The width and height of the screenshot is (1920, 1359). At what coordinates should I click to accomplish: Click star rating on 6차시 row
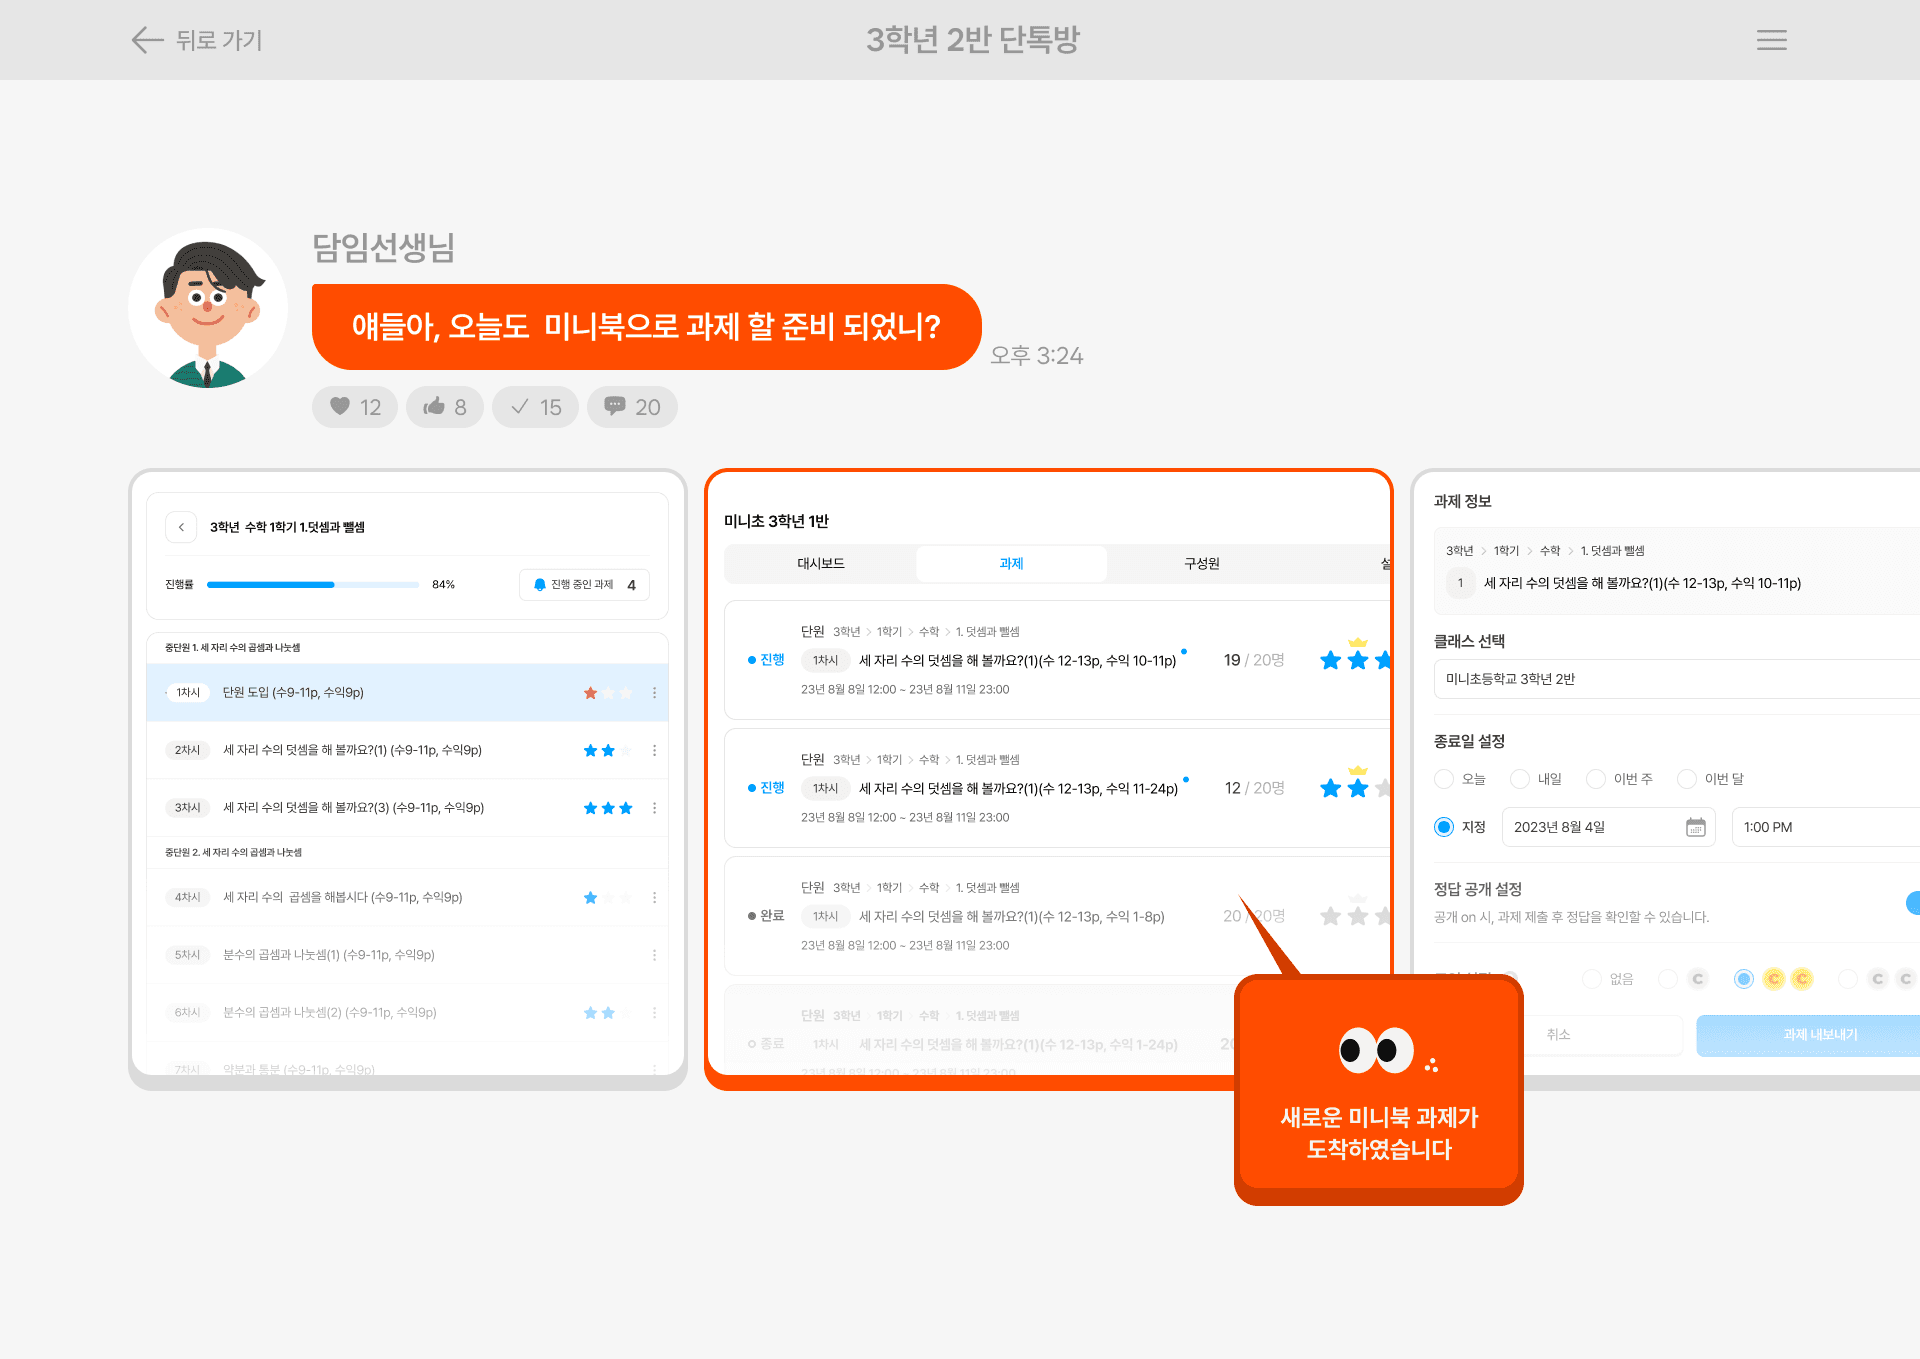coord(608,1013)
